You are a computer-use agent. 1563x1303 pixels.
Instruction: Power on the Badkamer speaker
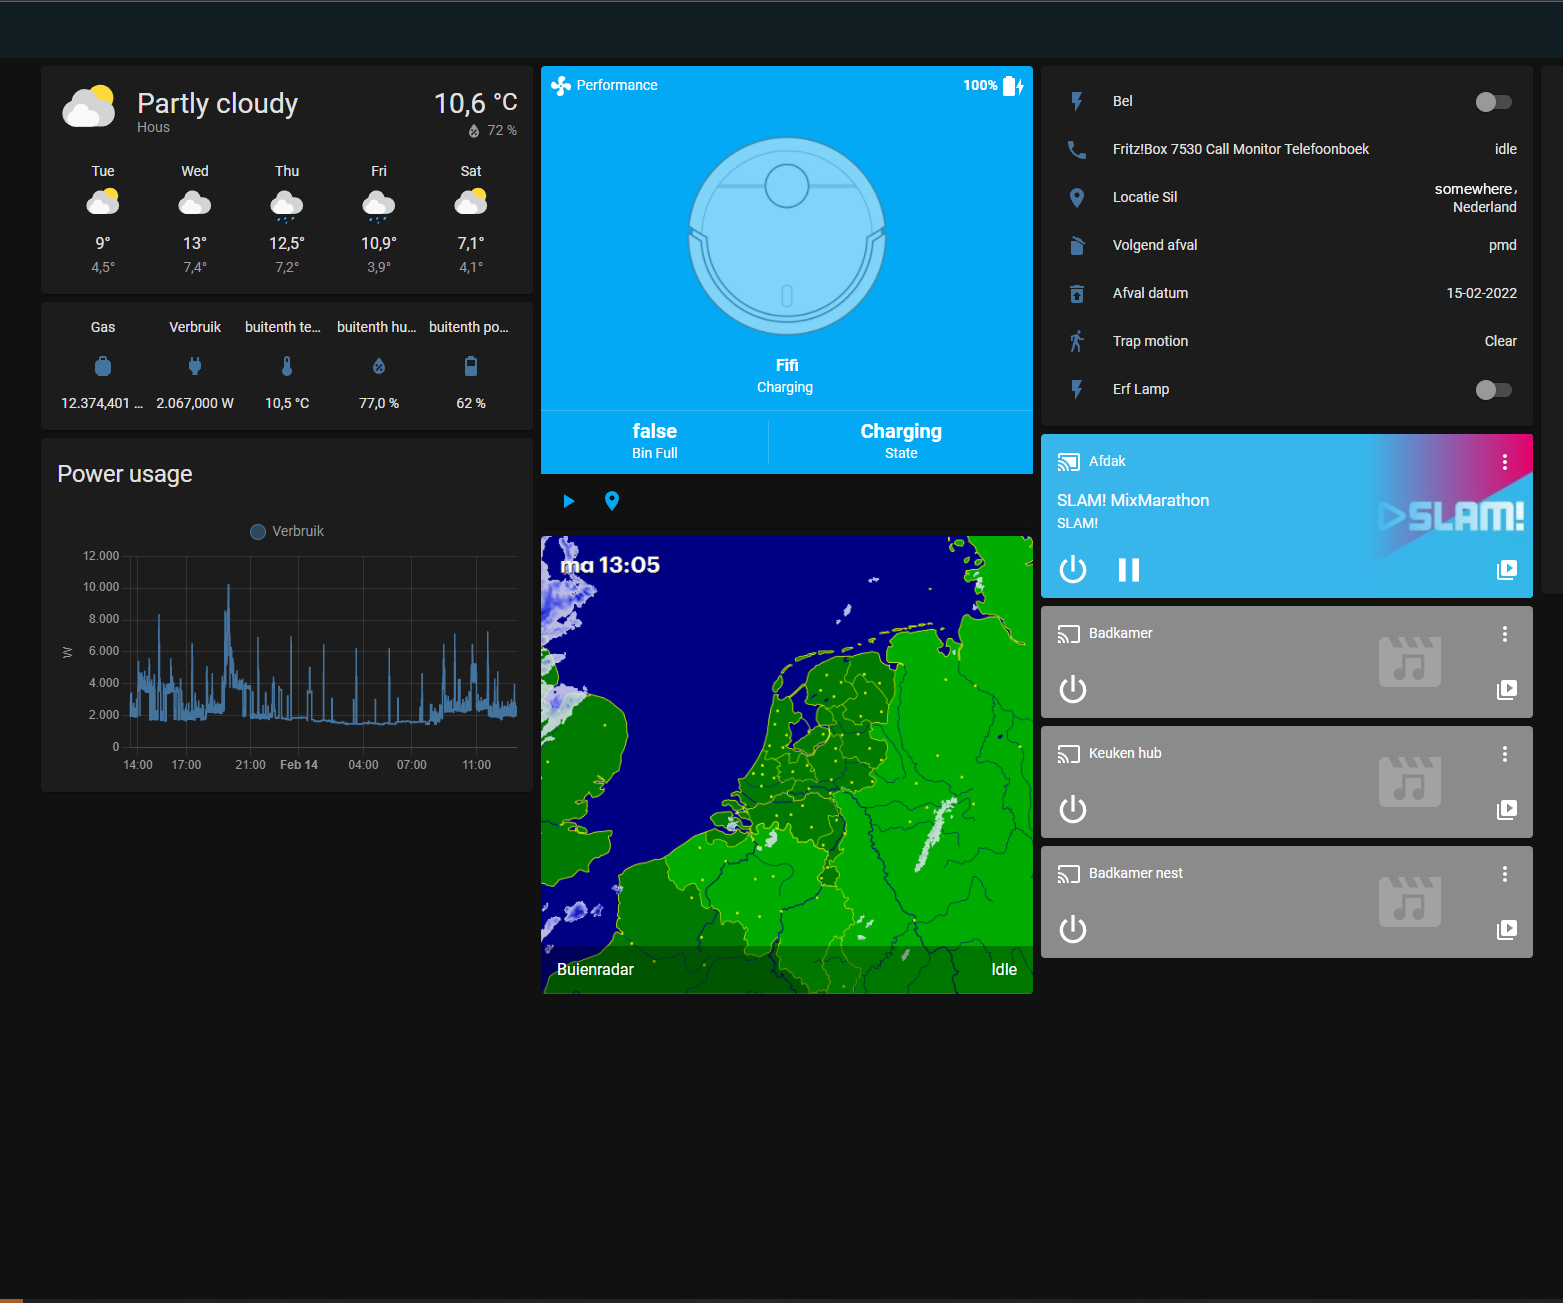tap(1072, 690)
